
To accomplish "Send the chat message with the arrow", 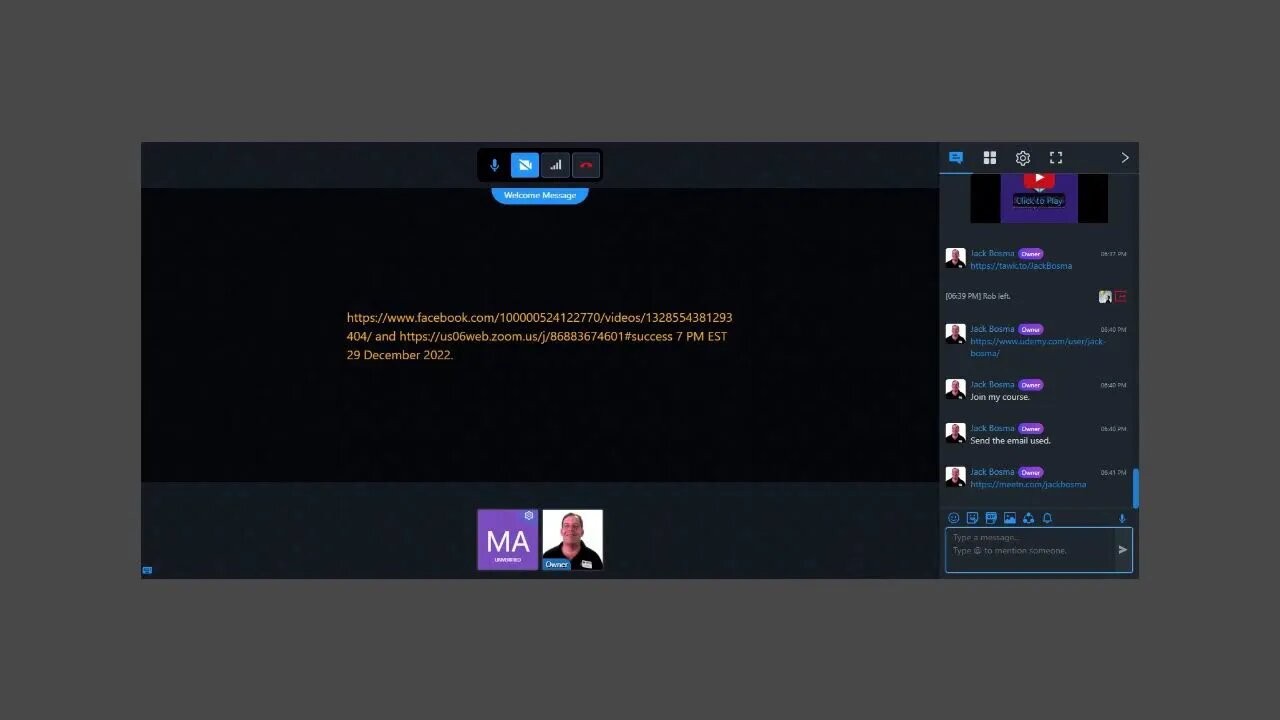I will [x=1123, y=550].
